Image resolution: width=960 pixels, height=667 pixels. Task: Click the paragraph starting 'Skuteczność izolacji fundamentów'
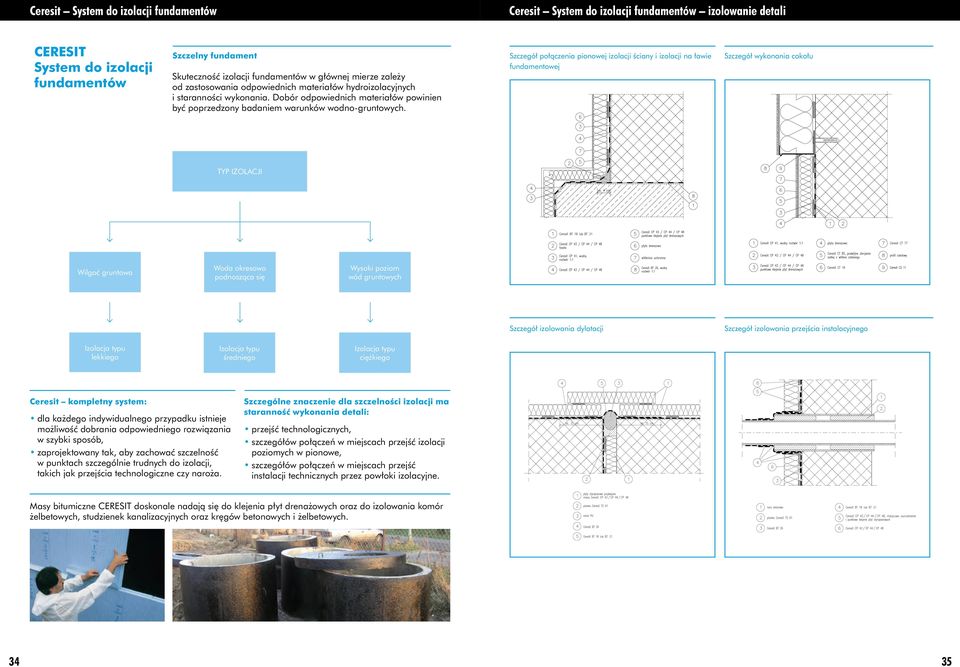tap(307, 92)
